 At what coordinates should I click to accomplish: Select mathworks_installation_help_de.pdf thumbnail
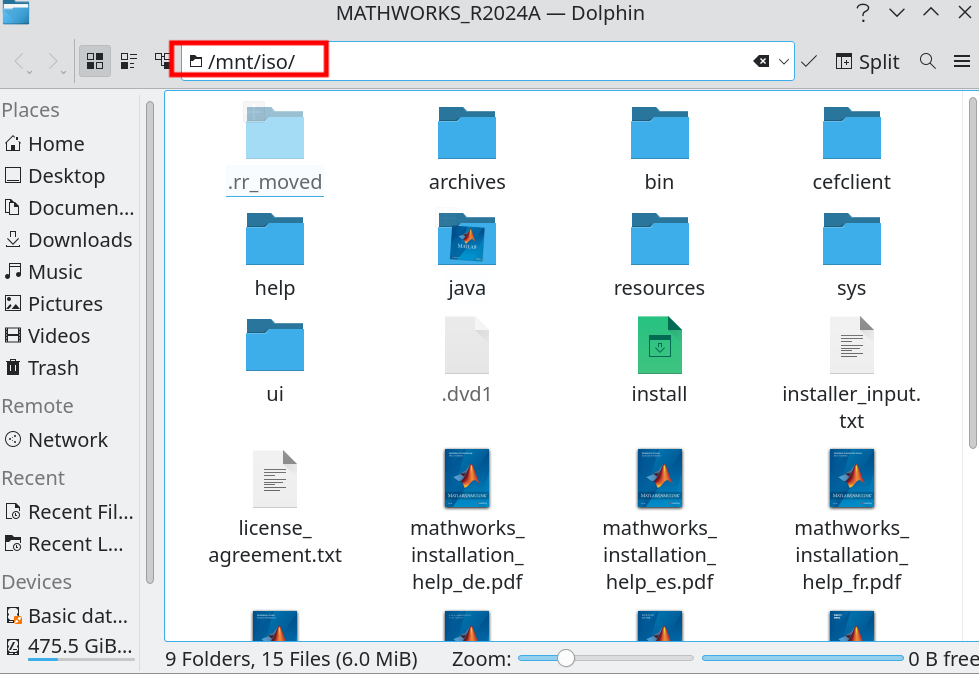467,478
